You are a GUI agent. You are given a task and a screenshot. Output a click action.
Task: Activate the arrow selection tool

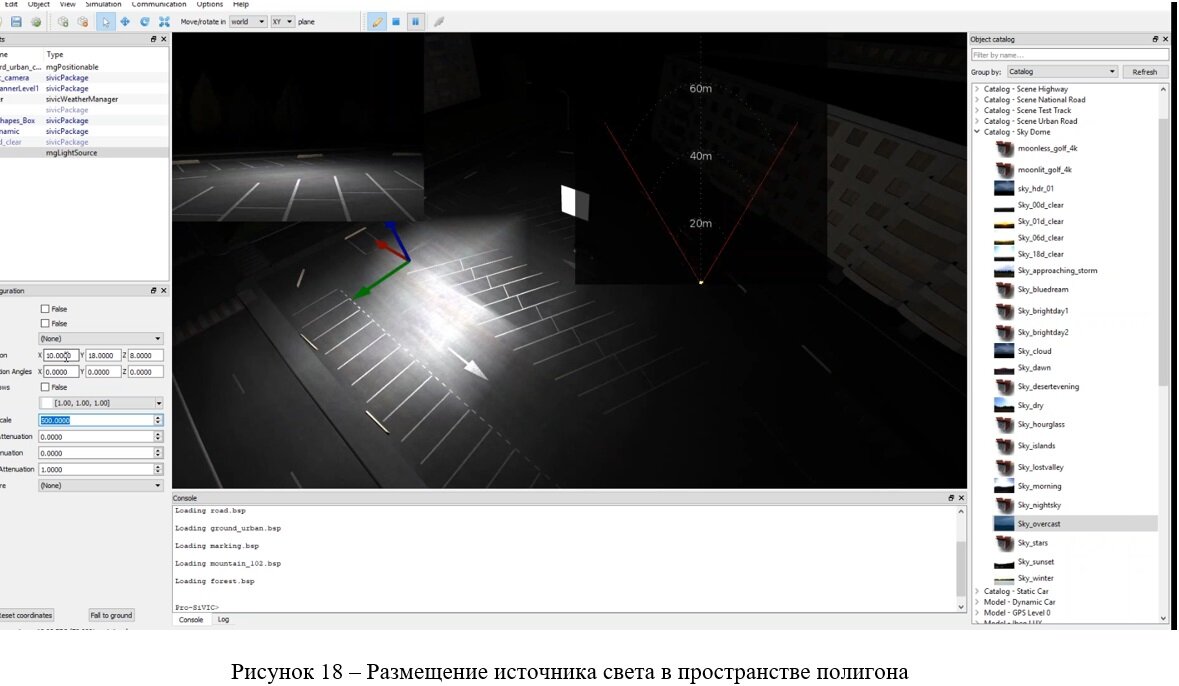[105, 22]
